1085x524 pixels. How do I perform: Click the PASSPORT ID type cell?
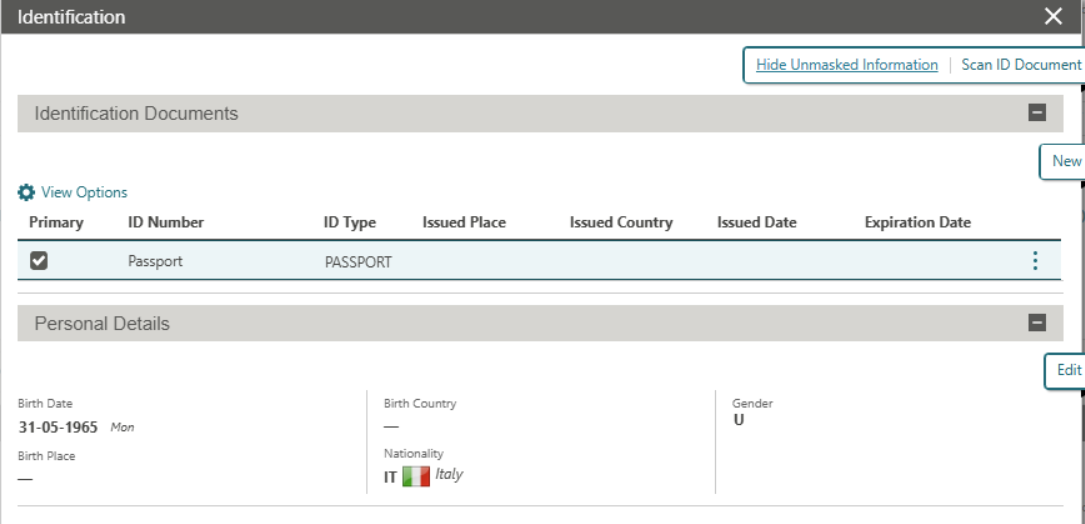coord(358,262)
